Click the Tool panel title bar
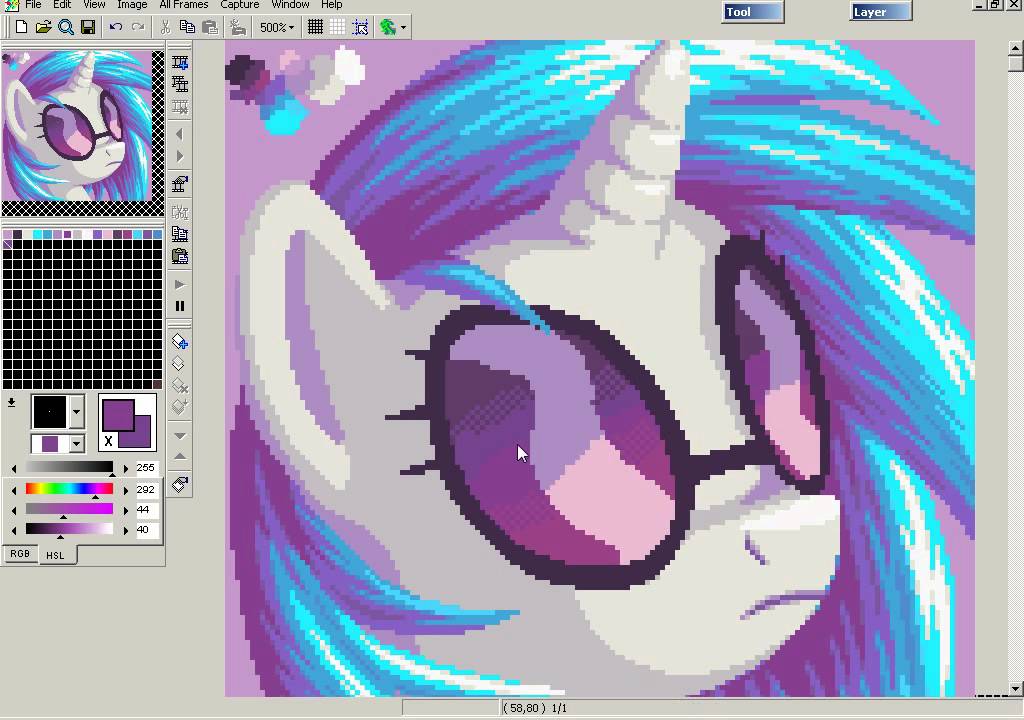This screenshot has width=1024, height=720. click(753, 12)
